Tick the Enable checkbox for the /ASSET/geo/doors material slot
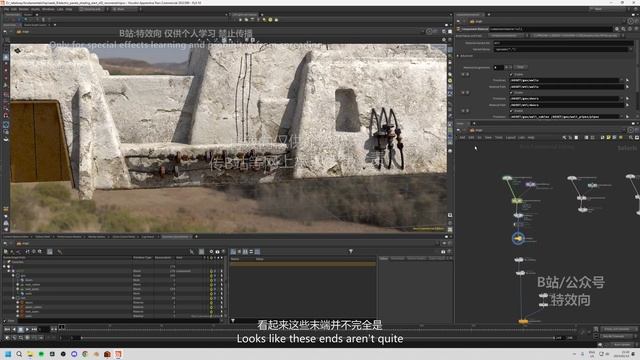This screenshot has width=640, height=360. pos(511,93)
